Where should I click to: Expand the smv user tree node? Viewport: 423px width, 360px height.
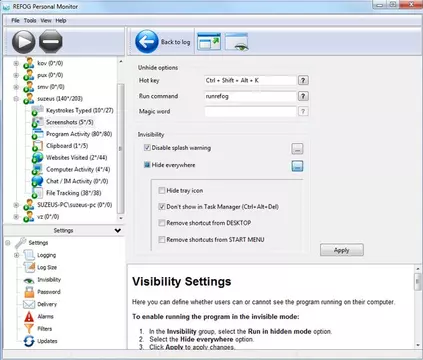pos(16,87)
